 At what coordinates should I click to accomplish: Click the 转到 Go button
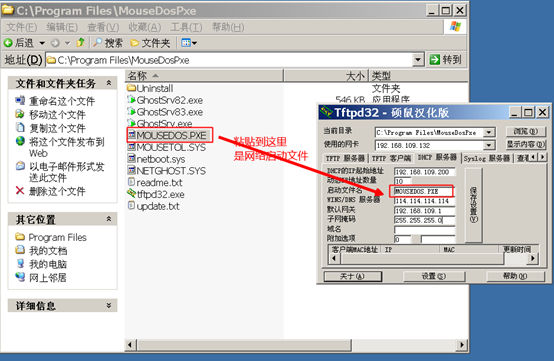tap(446, 60)
